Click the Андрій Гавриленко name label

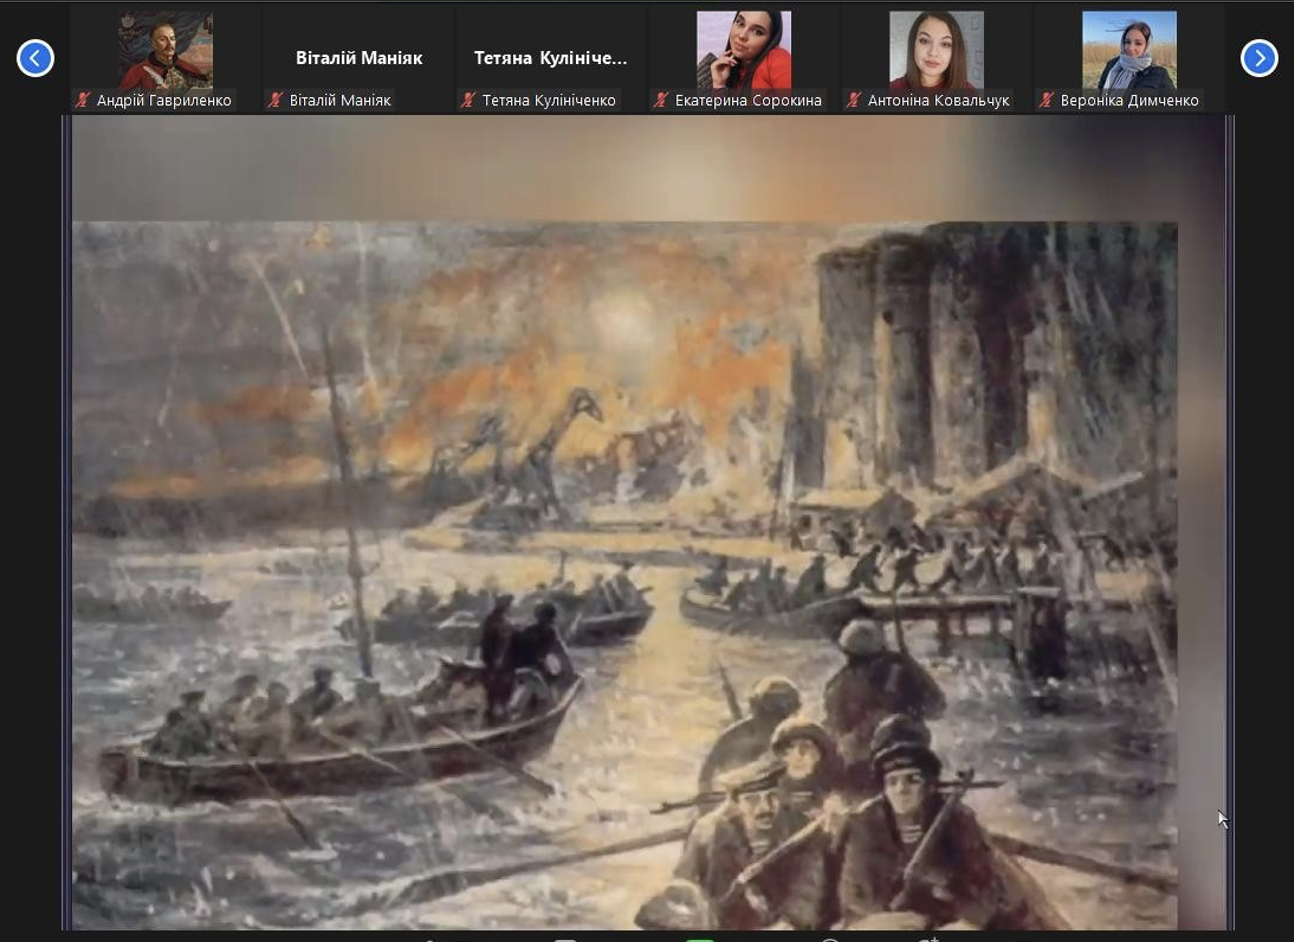point(164,100)
